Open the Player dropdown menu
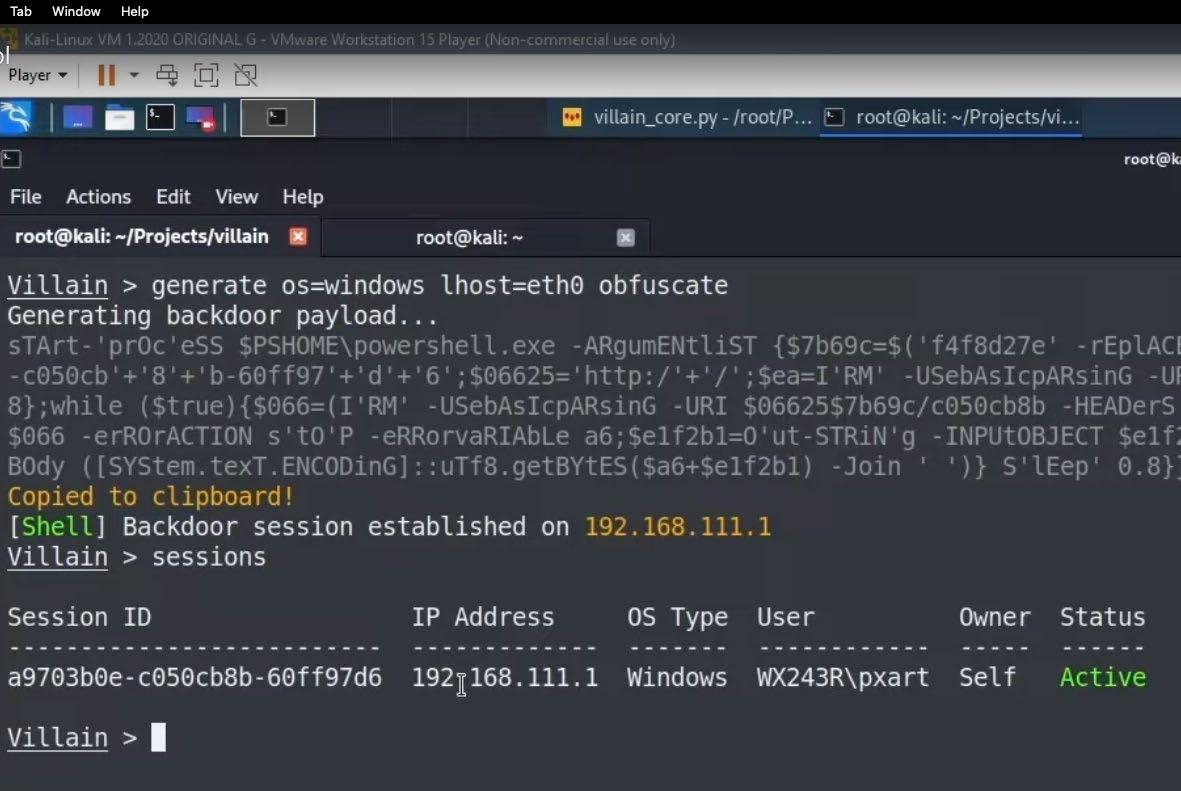This screenshot has height=791, width=1181. click(38, 75)
